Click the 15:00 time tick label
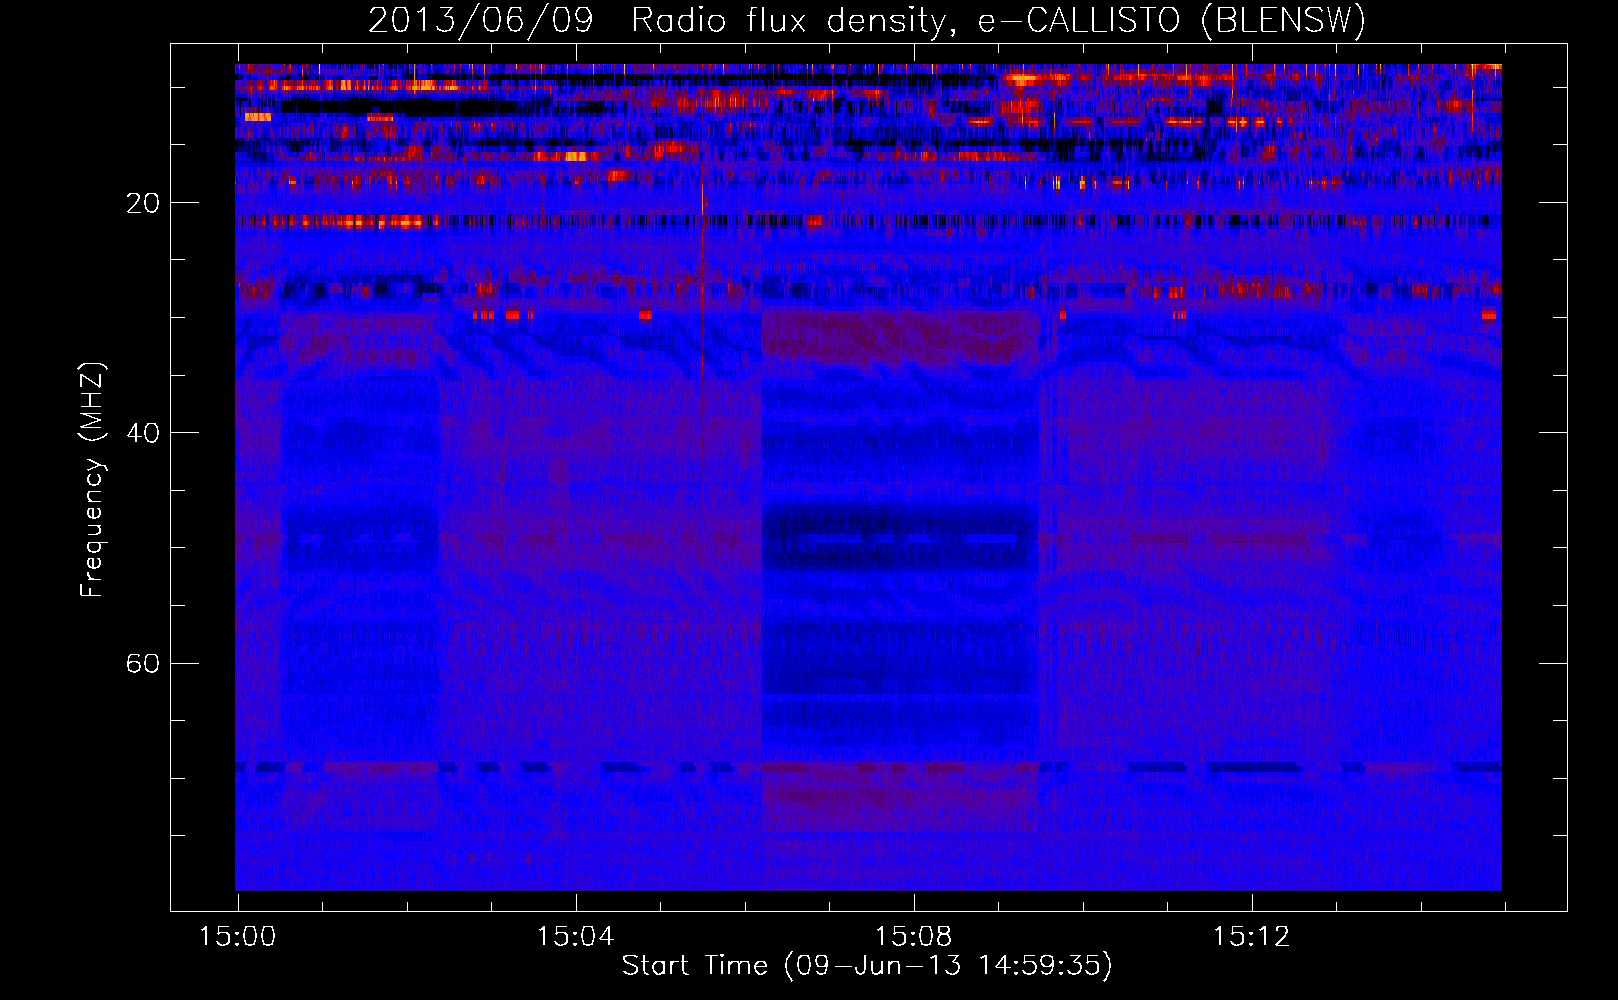1618x1000 pixels. [x=237, y=937]
